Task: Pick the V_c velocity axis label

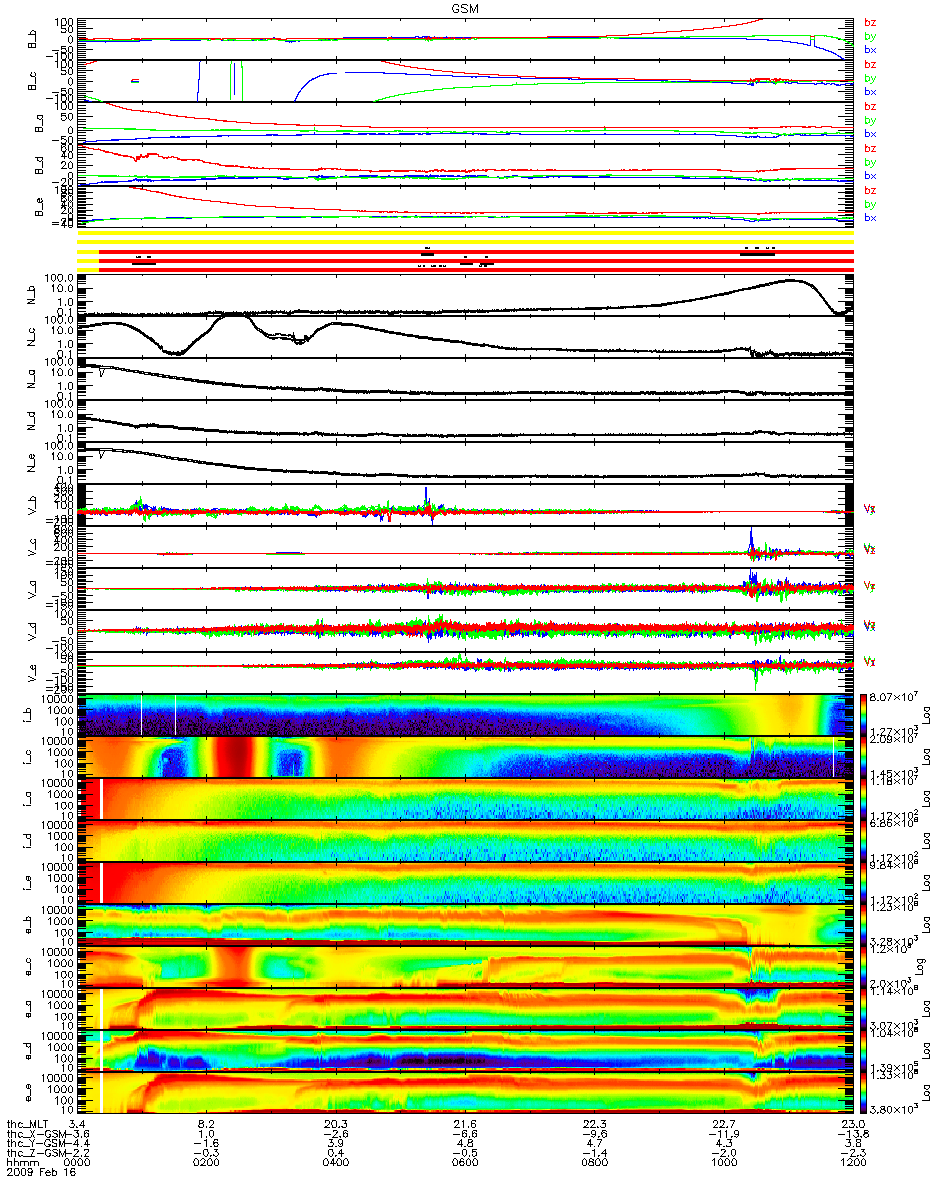Action: [x=30, y=548]
